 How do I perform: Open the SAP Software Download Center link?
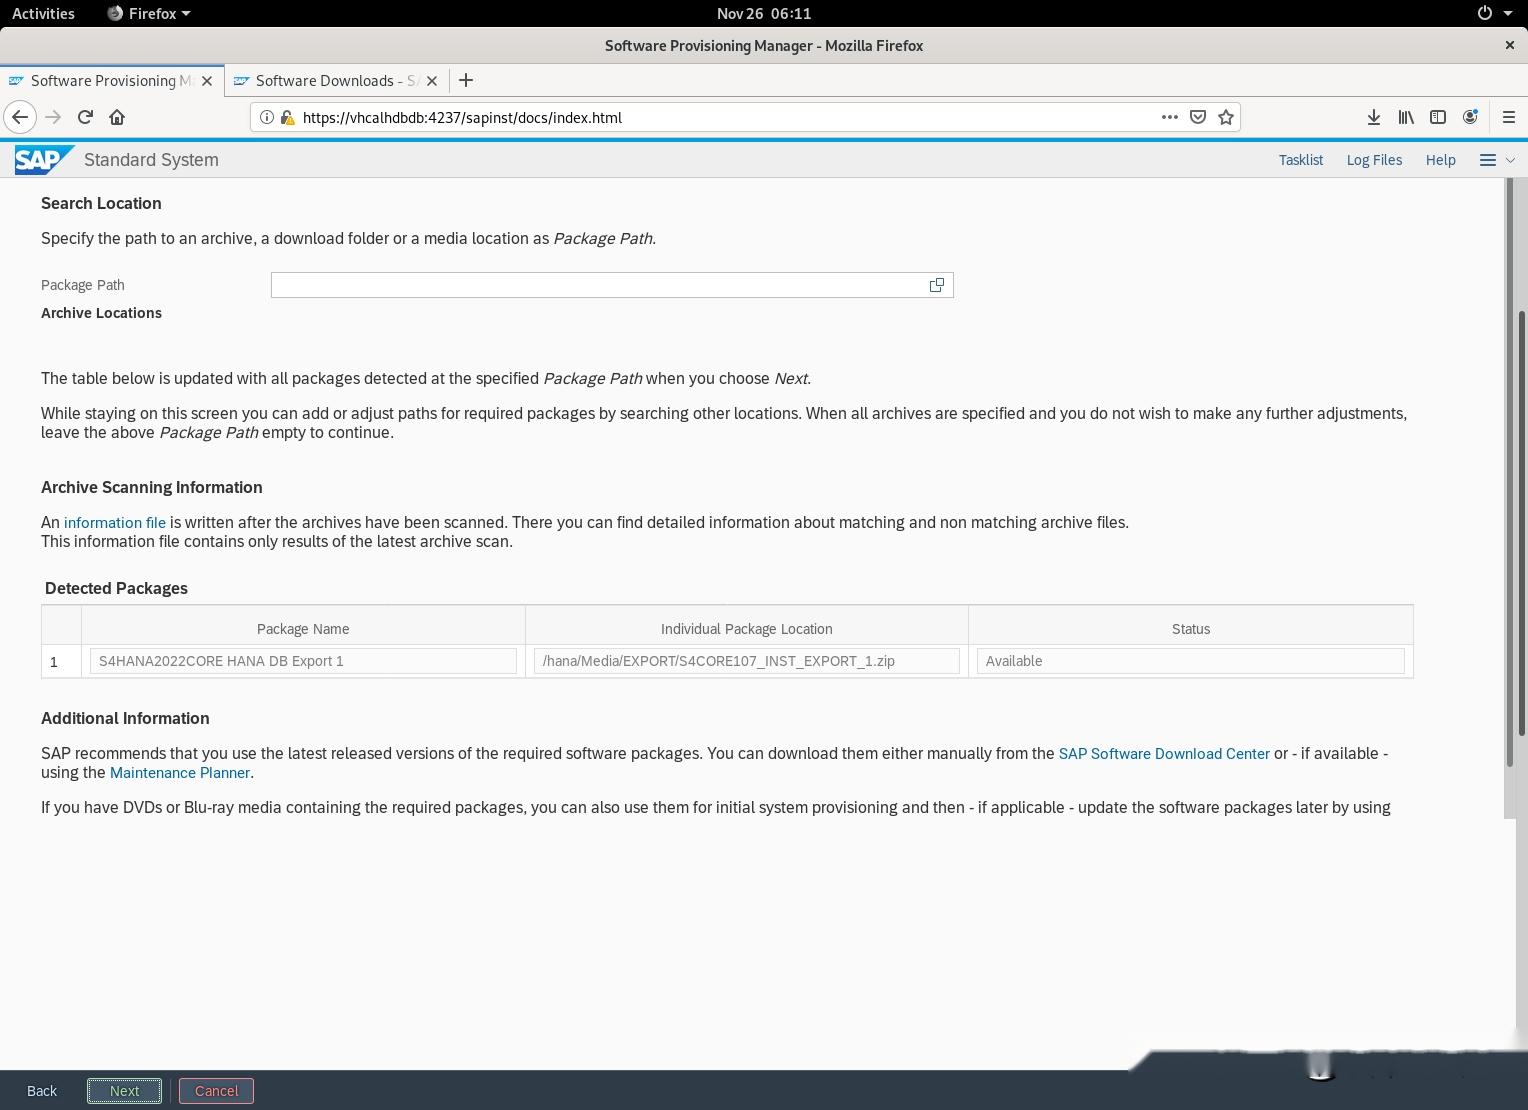(1164, 753)
